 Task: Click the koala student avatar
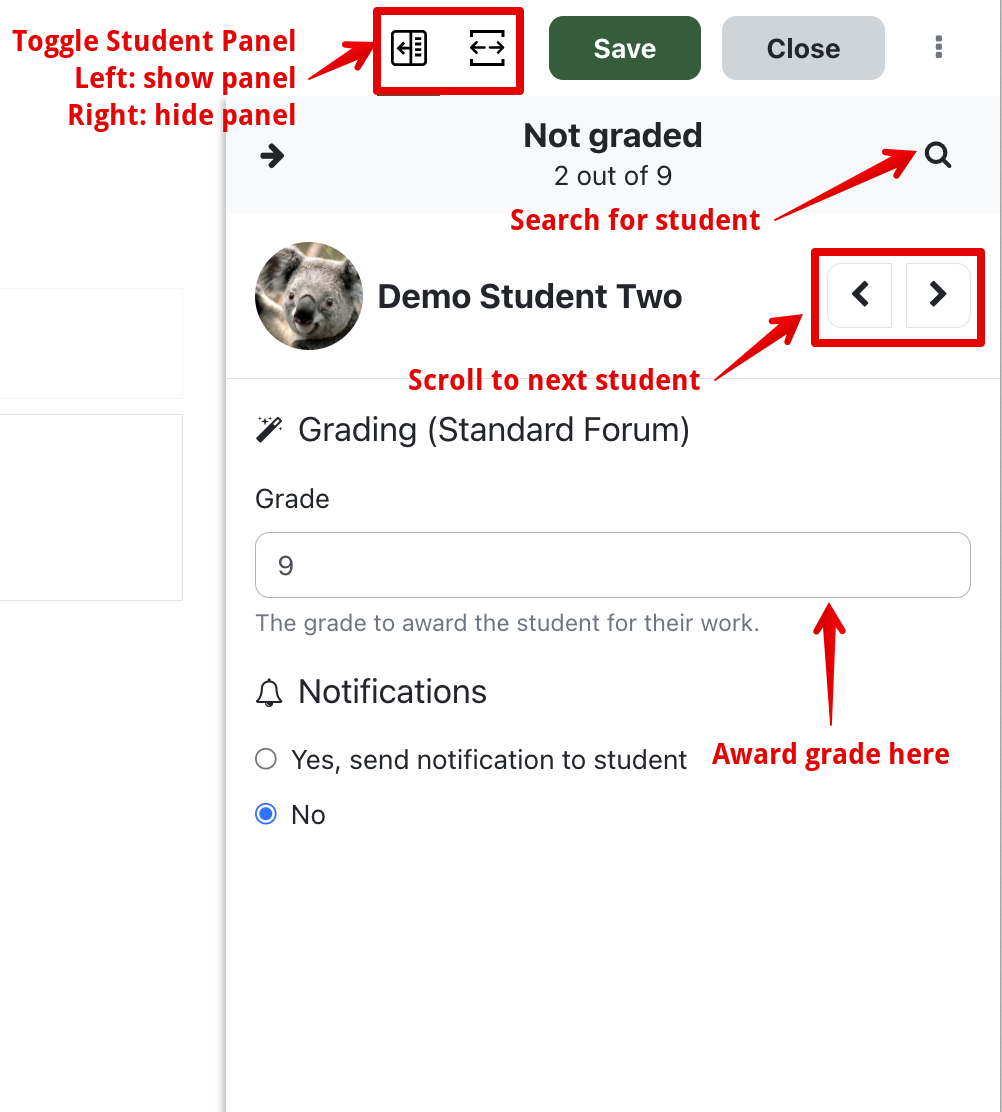click(x=308, y=296)
